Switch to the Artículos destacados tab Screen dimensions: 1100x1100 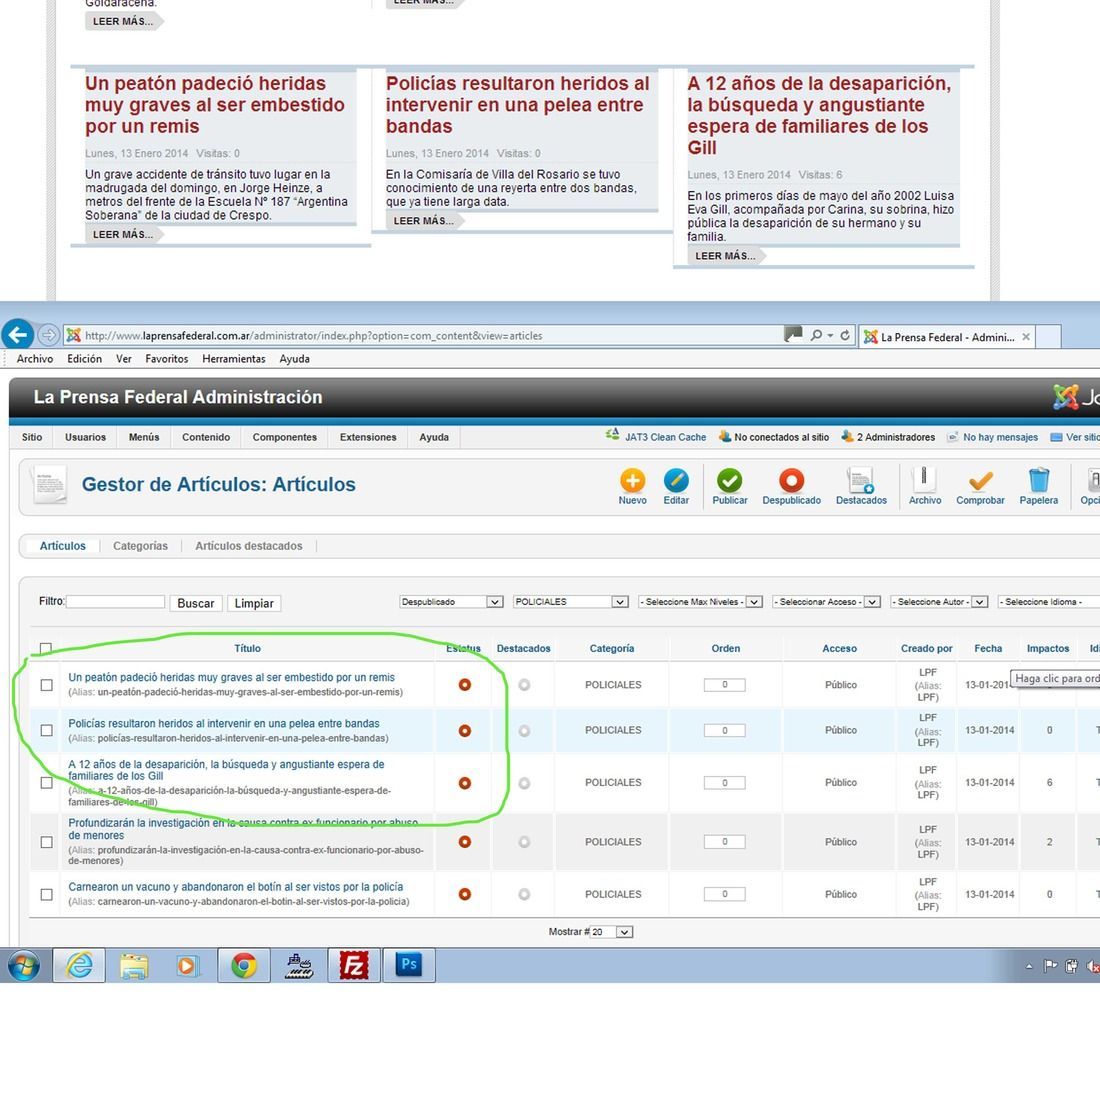[248, 546]
